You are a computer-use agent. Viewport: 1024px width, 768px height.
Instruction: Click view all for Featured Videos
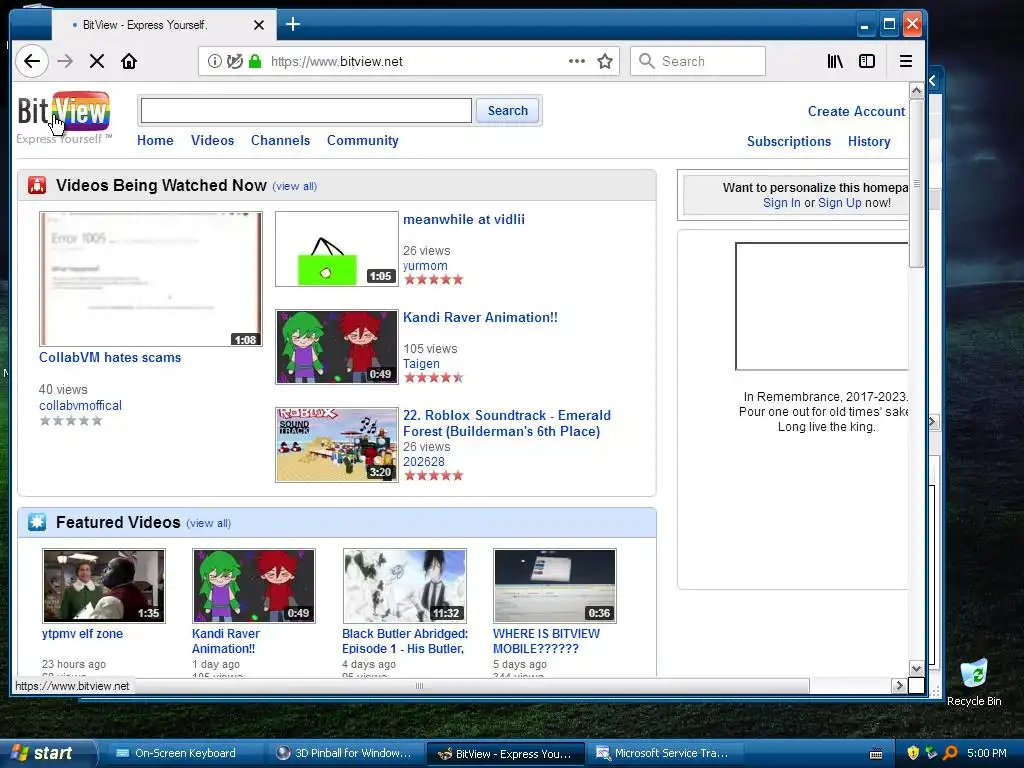tap(208, 523)
